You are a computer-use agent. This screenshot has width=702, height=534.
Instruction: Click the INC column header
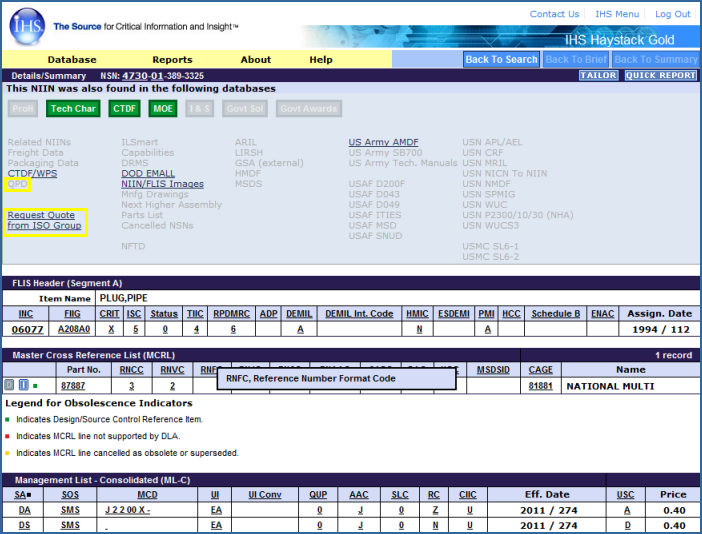[26, 314]
